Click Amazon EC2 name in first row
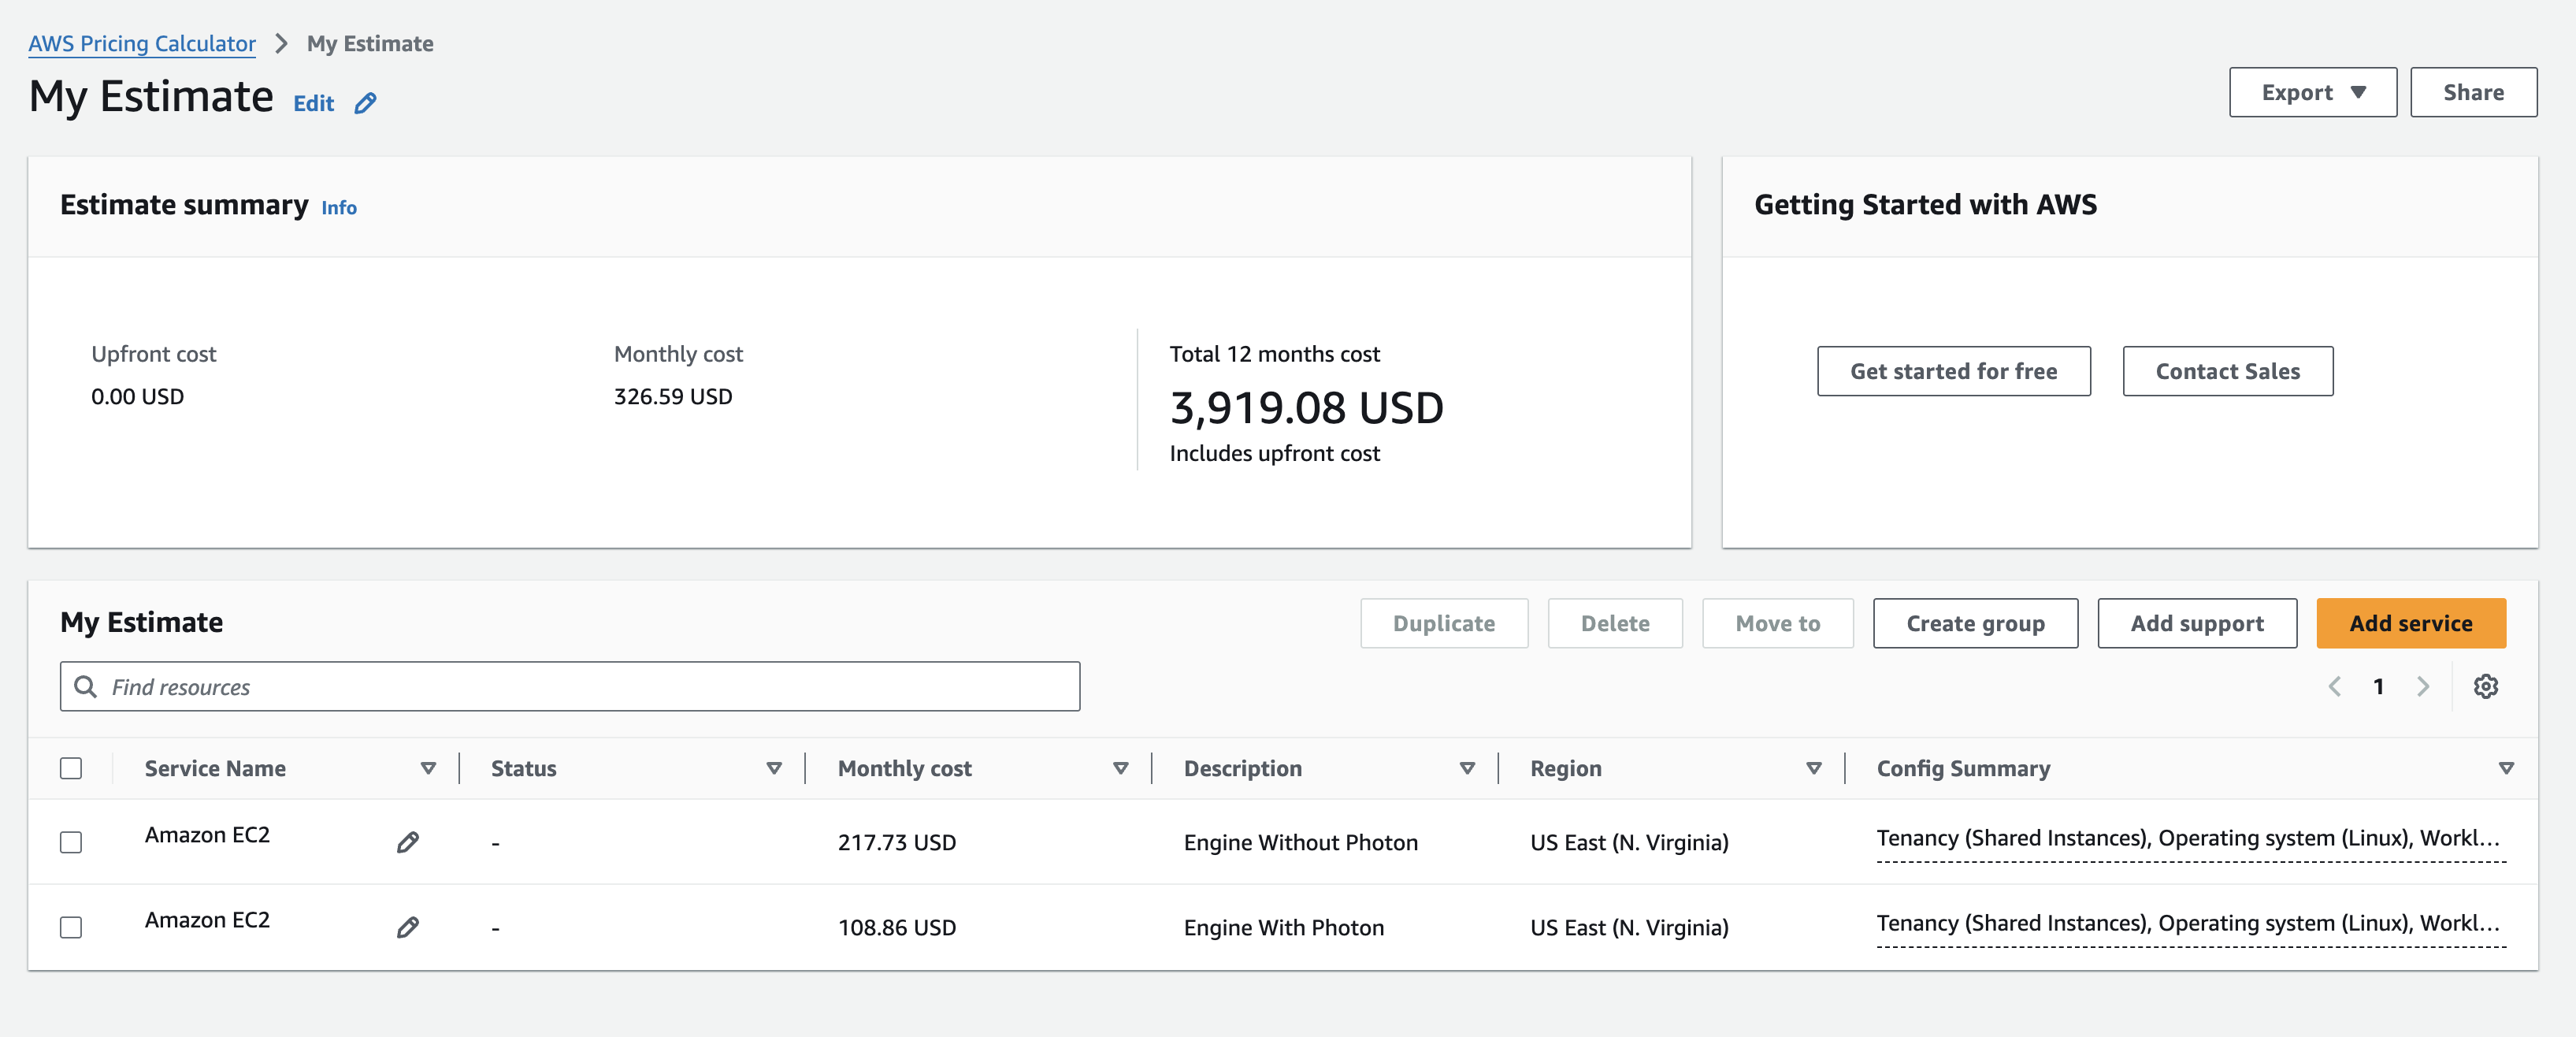Screen dimensions: 2576x1037 [207, 835]
